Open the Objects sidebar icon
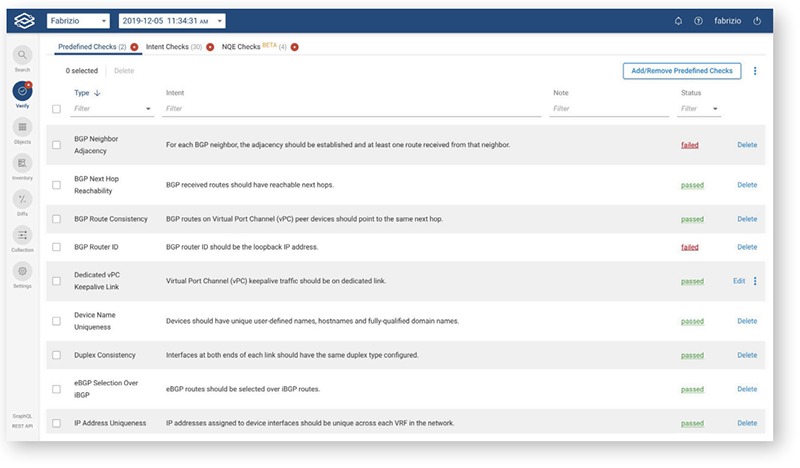800x468 pixels. 22,128
